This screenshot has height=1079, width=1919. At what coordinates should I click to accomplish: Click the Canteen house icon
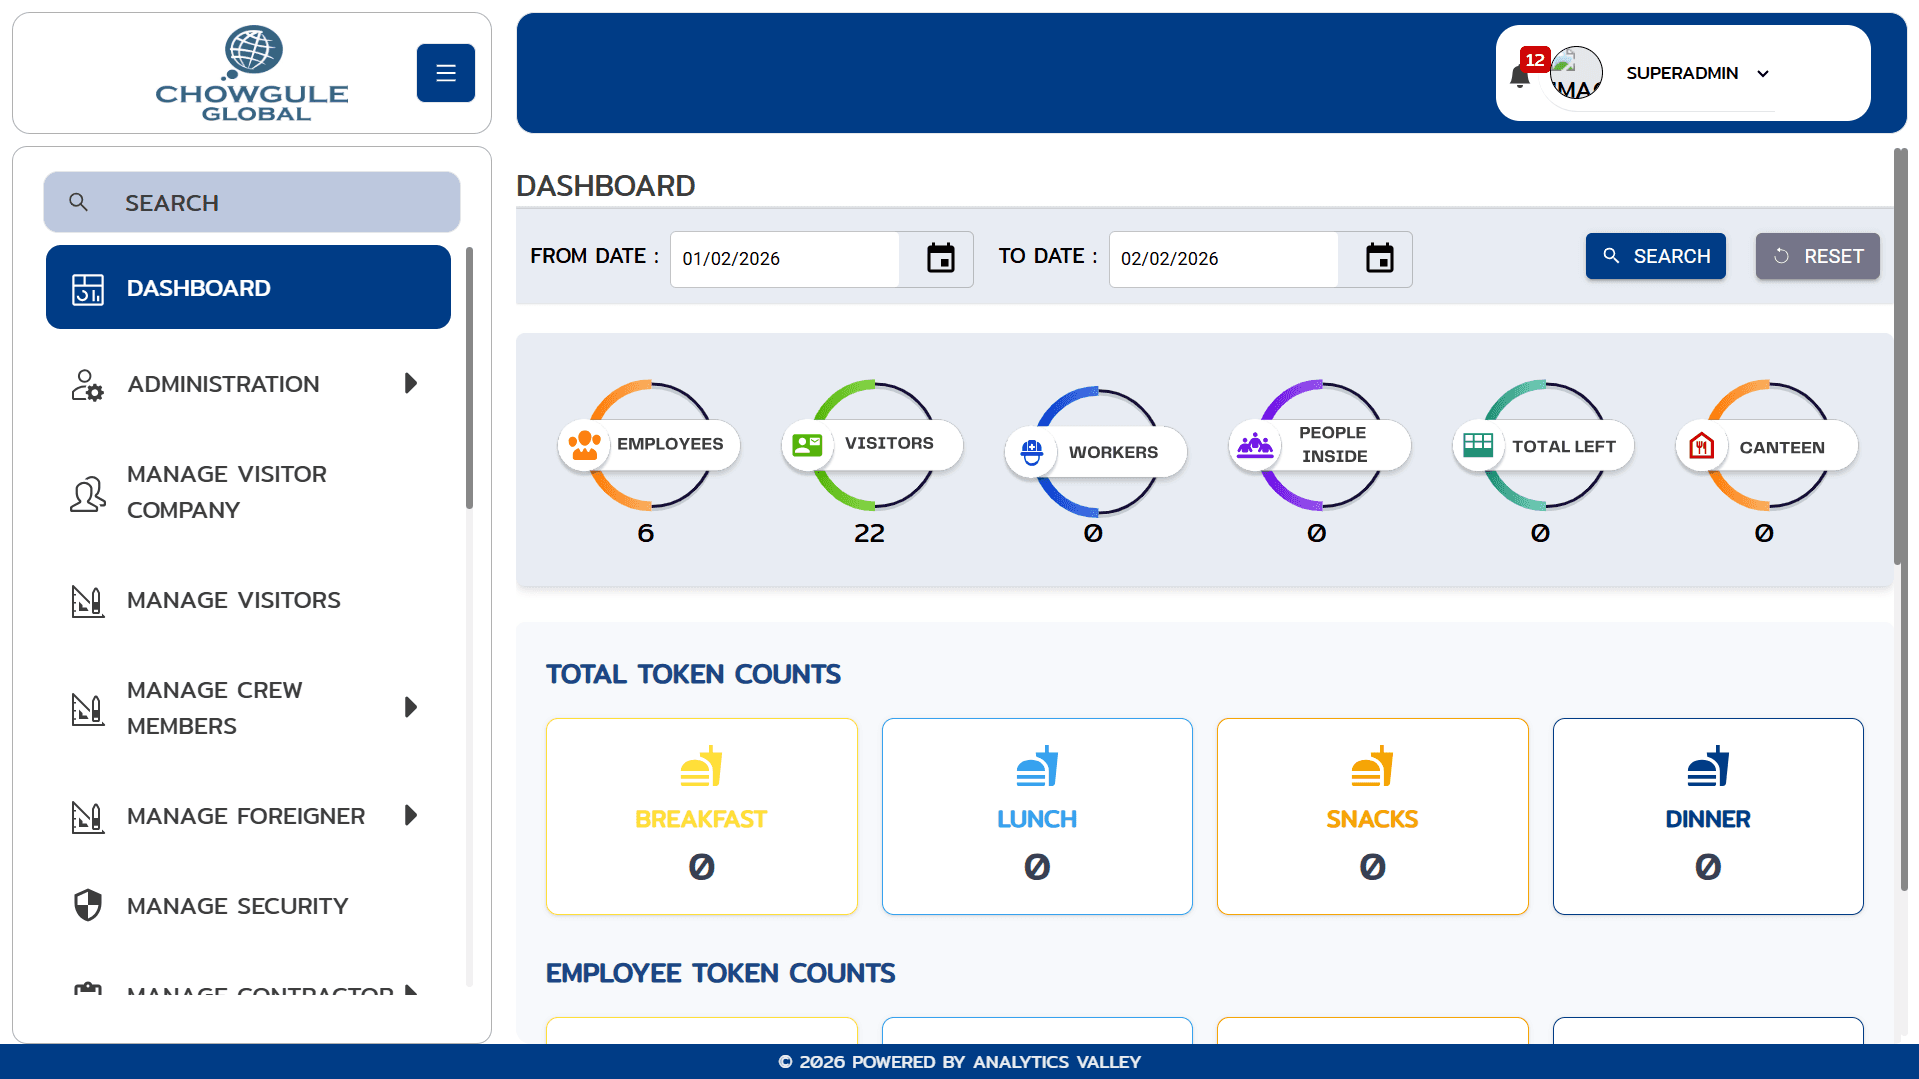pyautogui.click(x=1702, y=446)
